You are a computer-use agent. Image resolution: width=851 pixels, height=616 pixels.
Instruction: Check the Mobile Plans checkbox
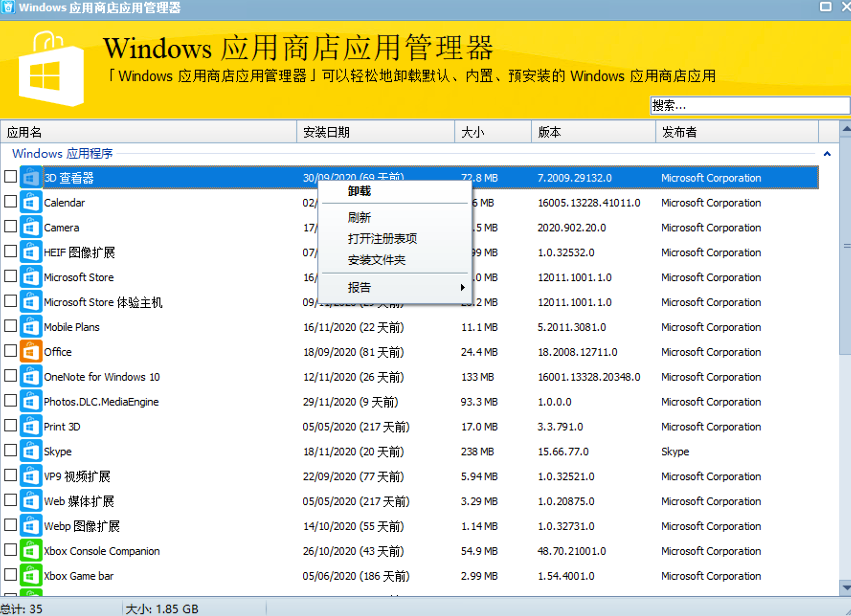[x=10, y=326]
